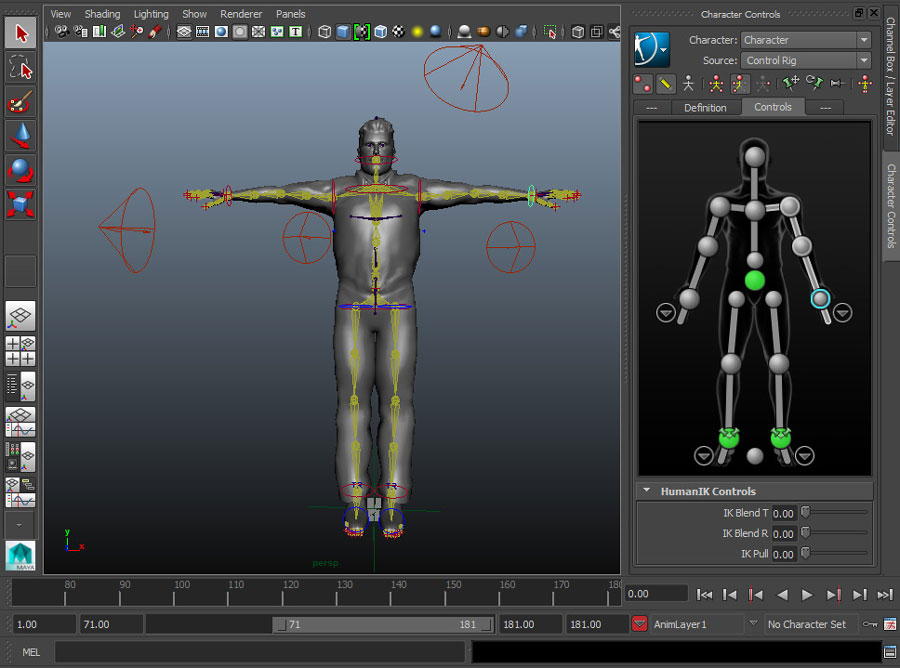
Task: Toggle the highlighted right wrist effector selection
Action: coord(819,299)
